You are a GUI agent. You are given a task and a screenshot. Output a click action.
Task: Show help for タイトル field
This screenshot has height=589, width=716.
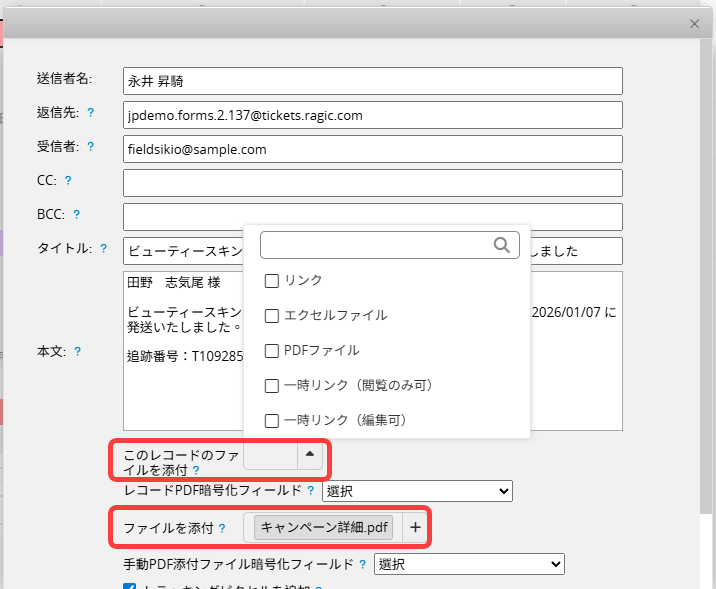pos(103,248)
